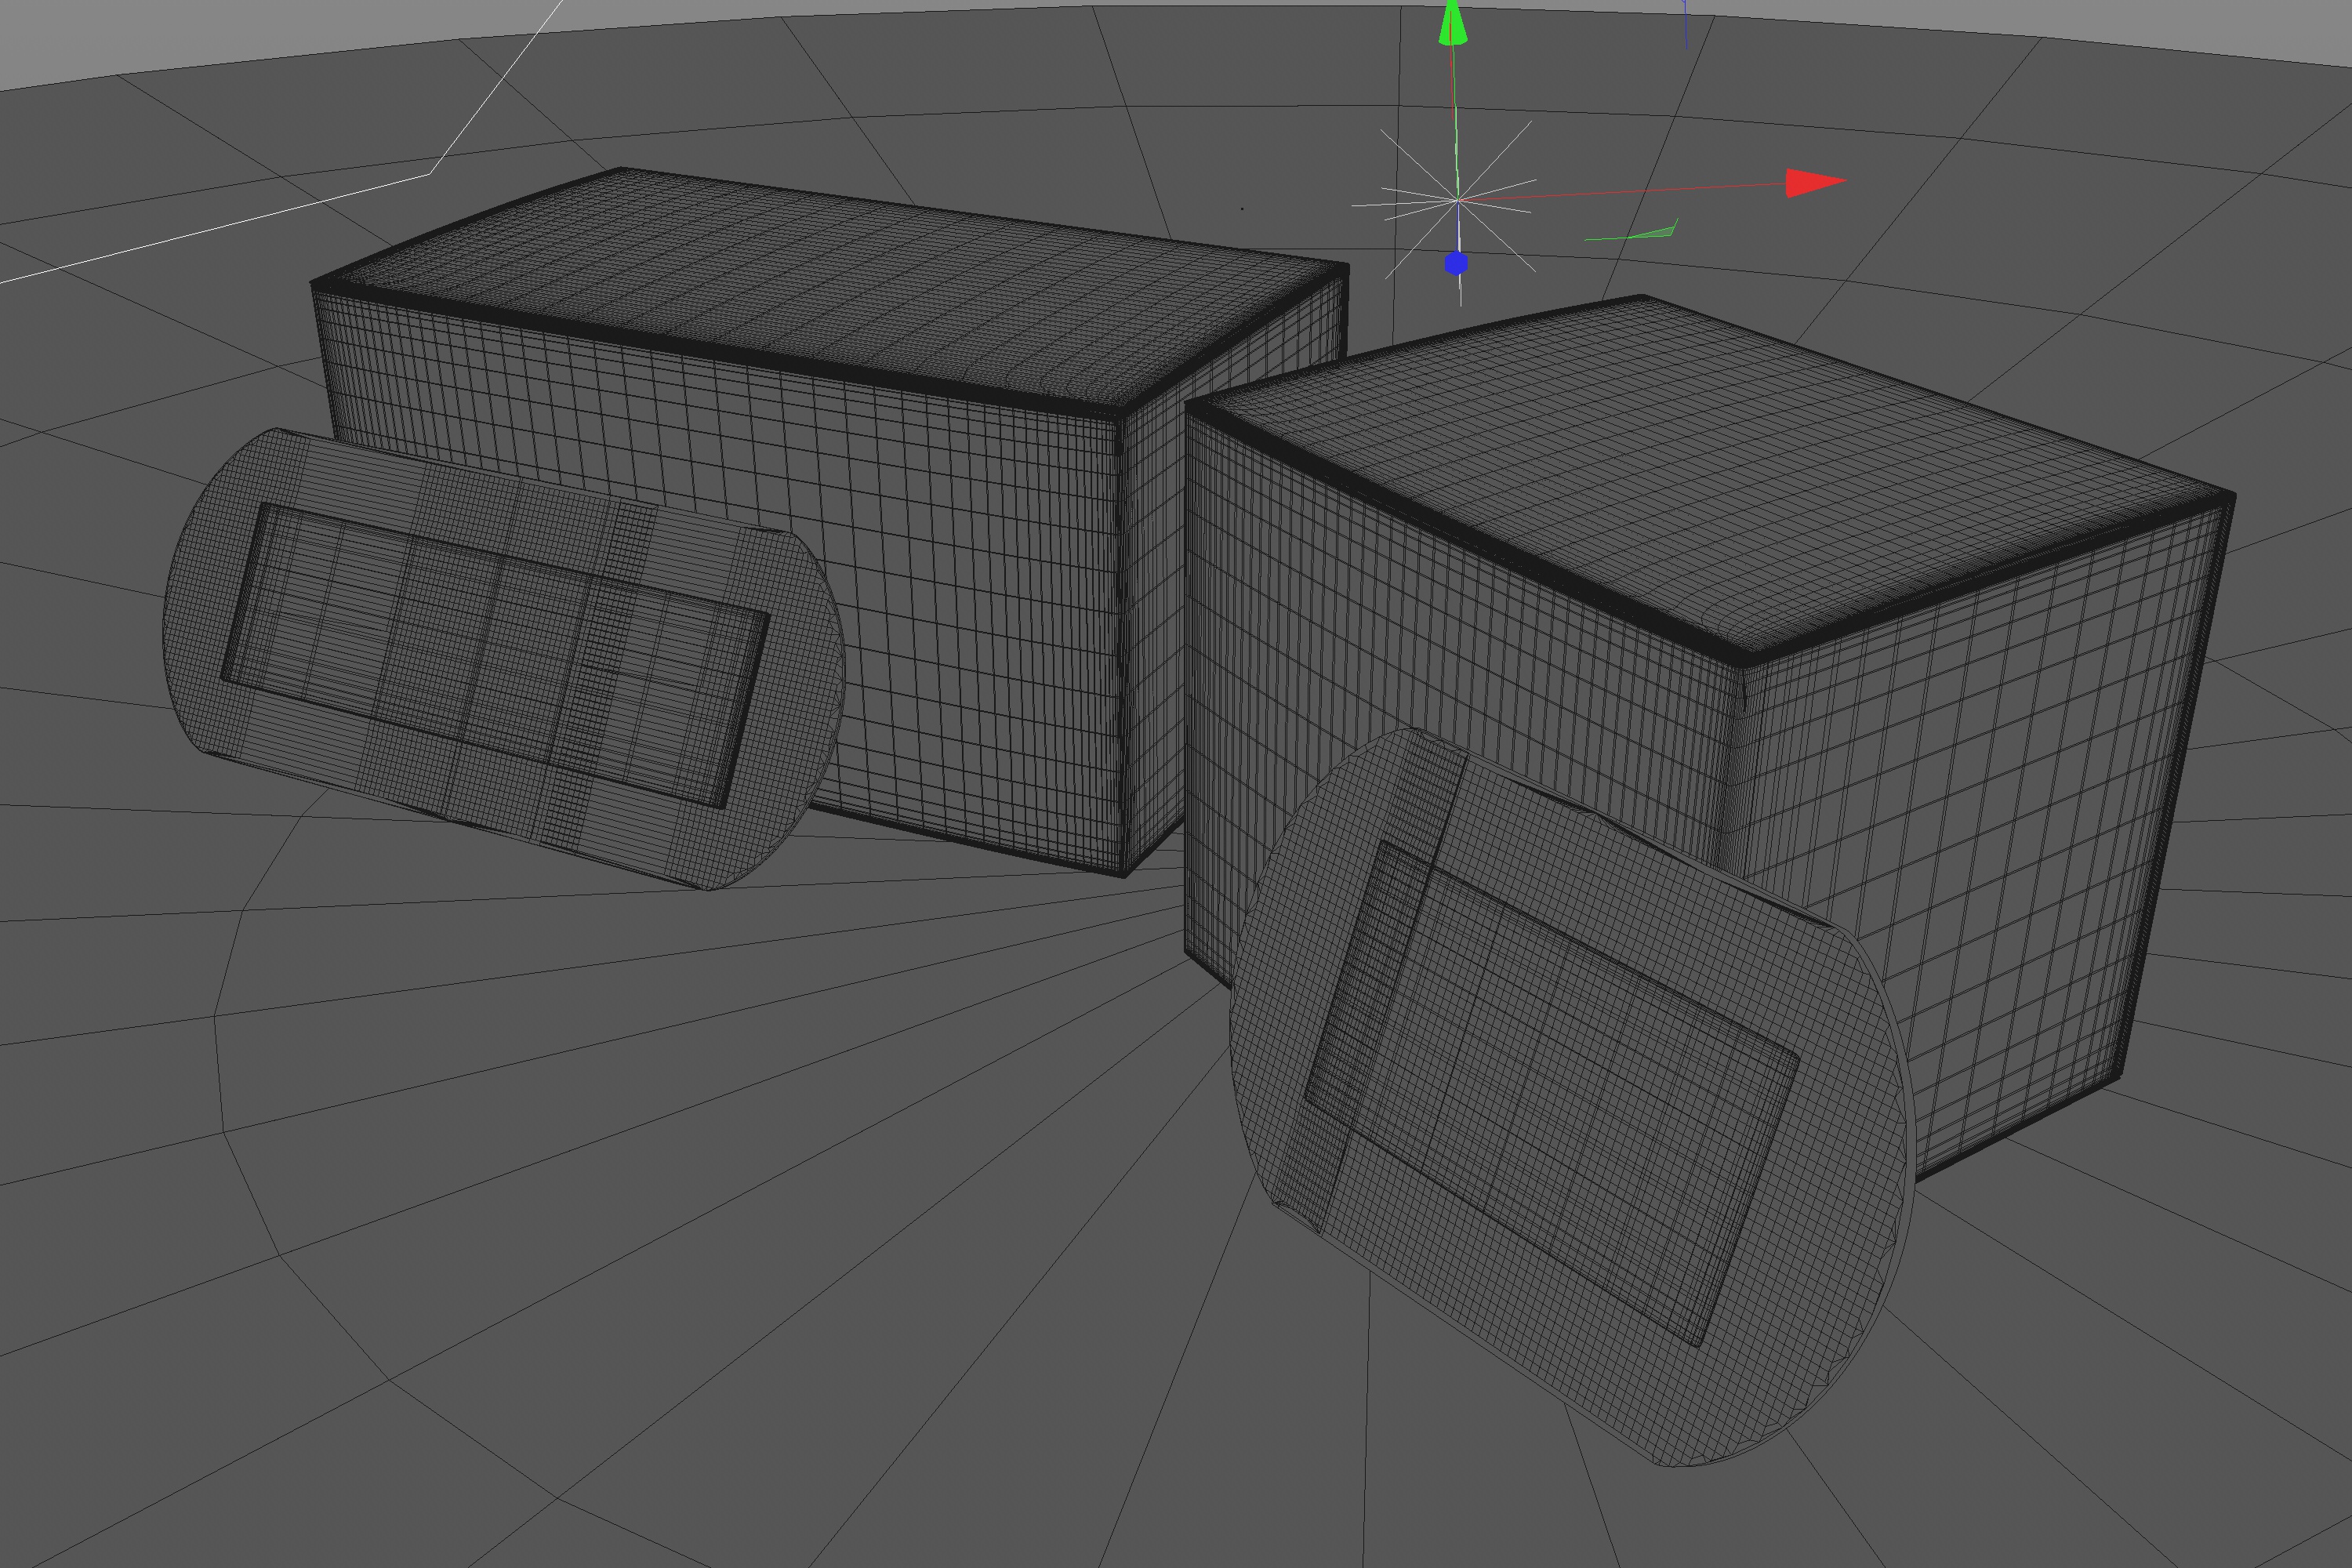Click the thin blue line near horizon

pyautogui.click(x=1686, y=25)
